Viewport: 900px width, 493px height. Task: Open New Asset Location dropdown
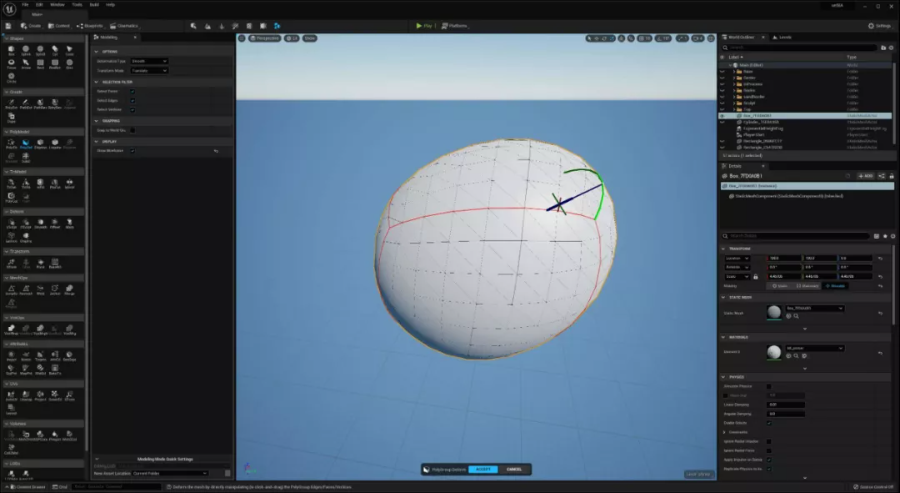[170, 473]
